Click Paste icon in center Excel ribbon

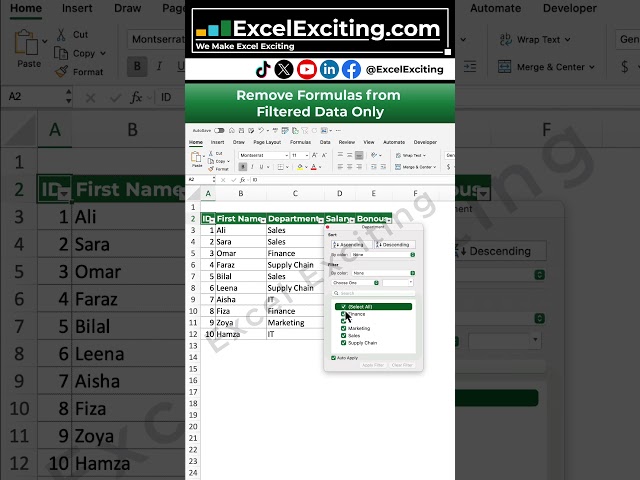click(196, 158)
